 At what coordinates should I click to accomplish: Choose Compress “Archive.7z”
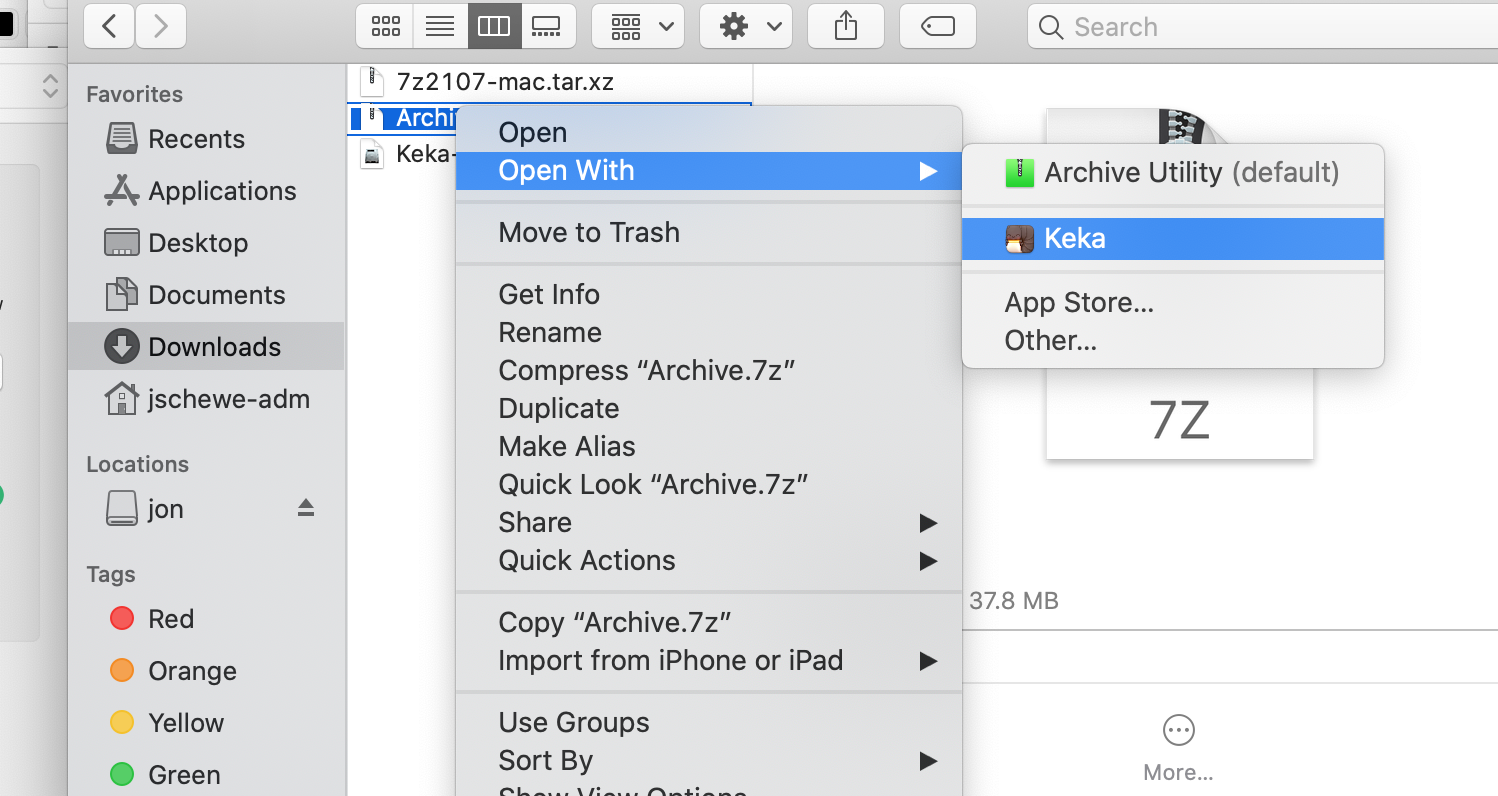pos(709,370)
